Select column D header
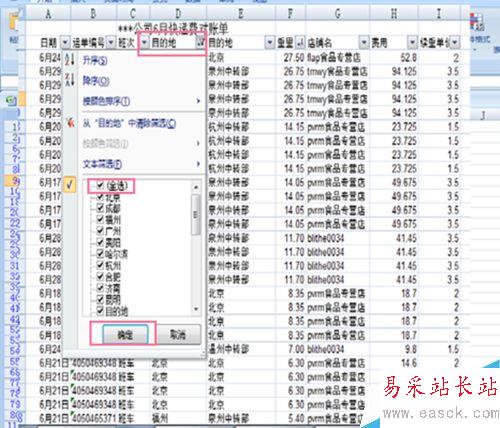The width and height of the screenshot is (500, 428). pyautogui.click(x=178, y=14)
